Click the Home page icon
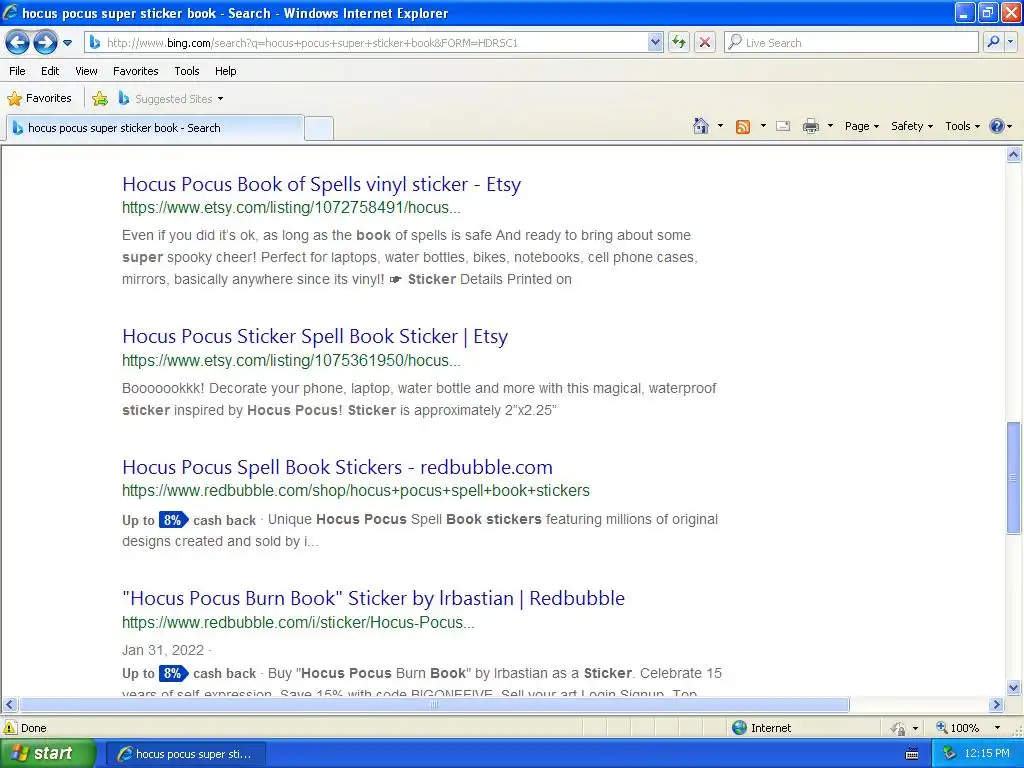 [x=701, y=126]
